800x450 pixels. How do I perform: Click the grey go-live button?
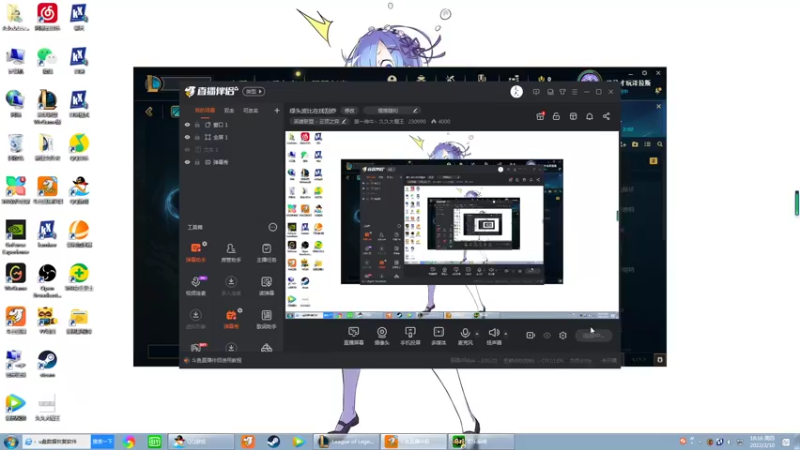[593, 335]
